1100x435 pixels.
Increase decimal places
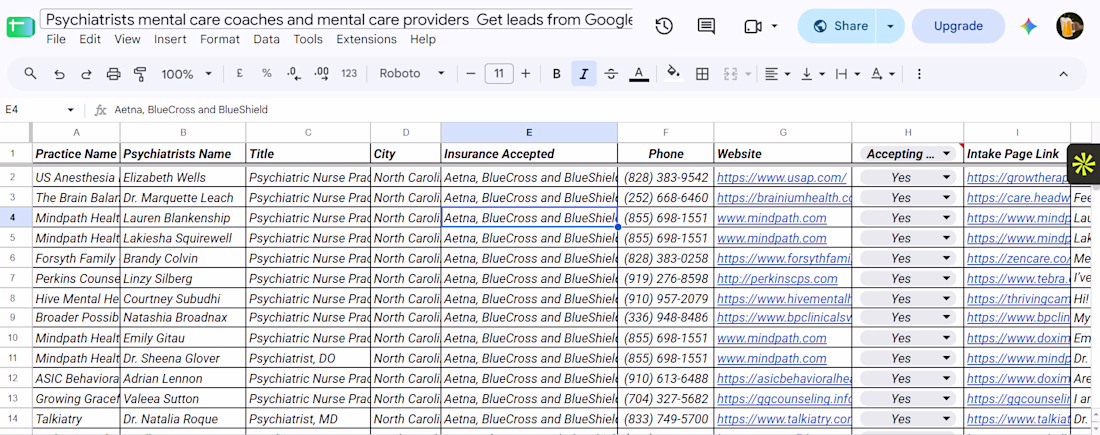tap(321, 74)
